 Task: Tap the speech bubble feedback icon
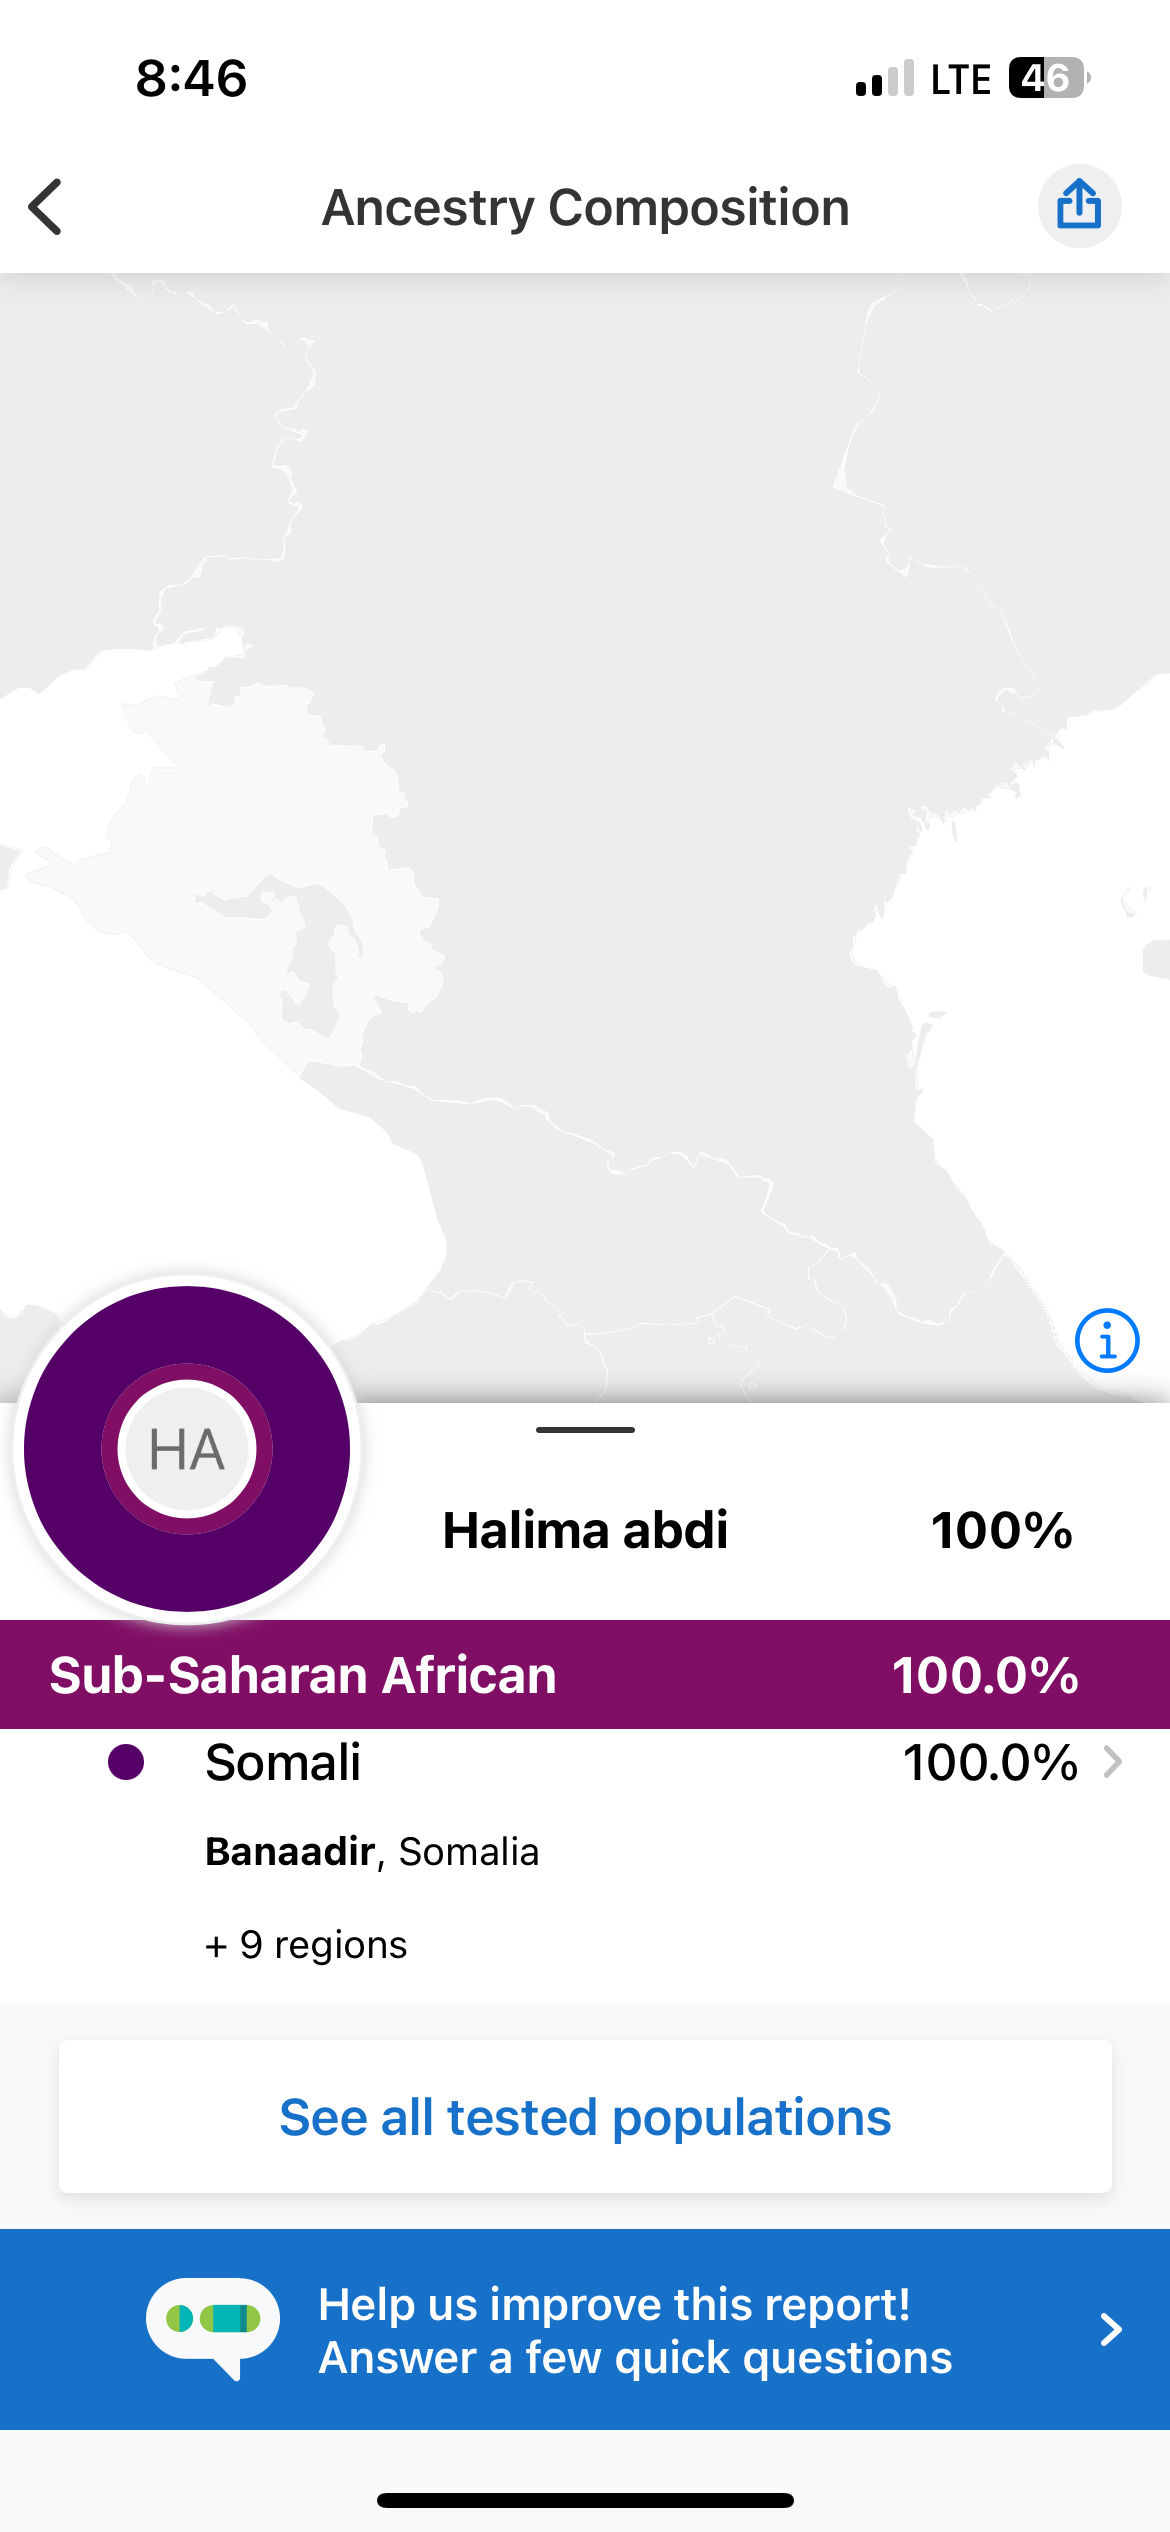(x=213, y=2328)
